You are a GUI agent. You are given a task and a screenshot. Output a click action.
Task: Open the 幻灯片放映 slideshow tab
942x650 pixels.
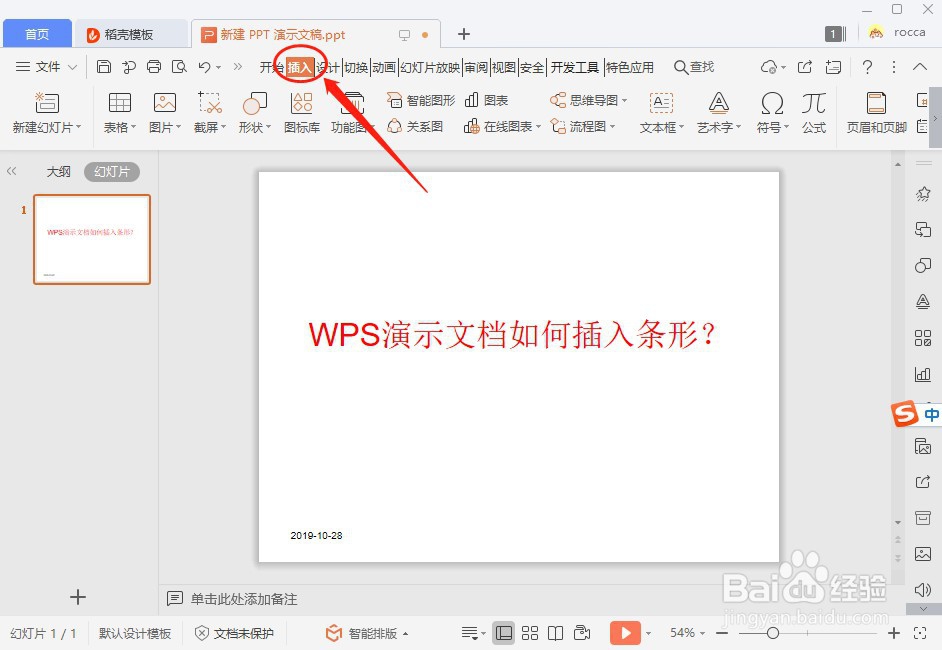click(x=430, y=67)
